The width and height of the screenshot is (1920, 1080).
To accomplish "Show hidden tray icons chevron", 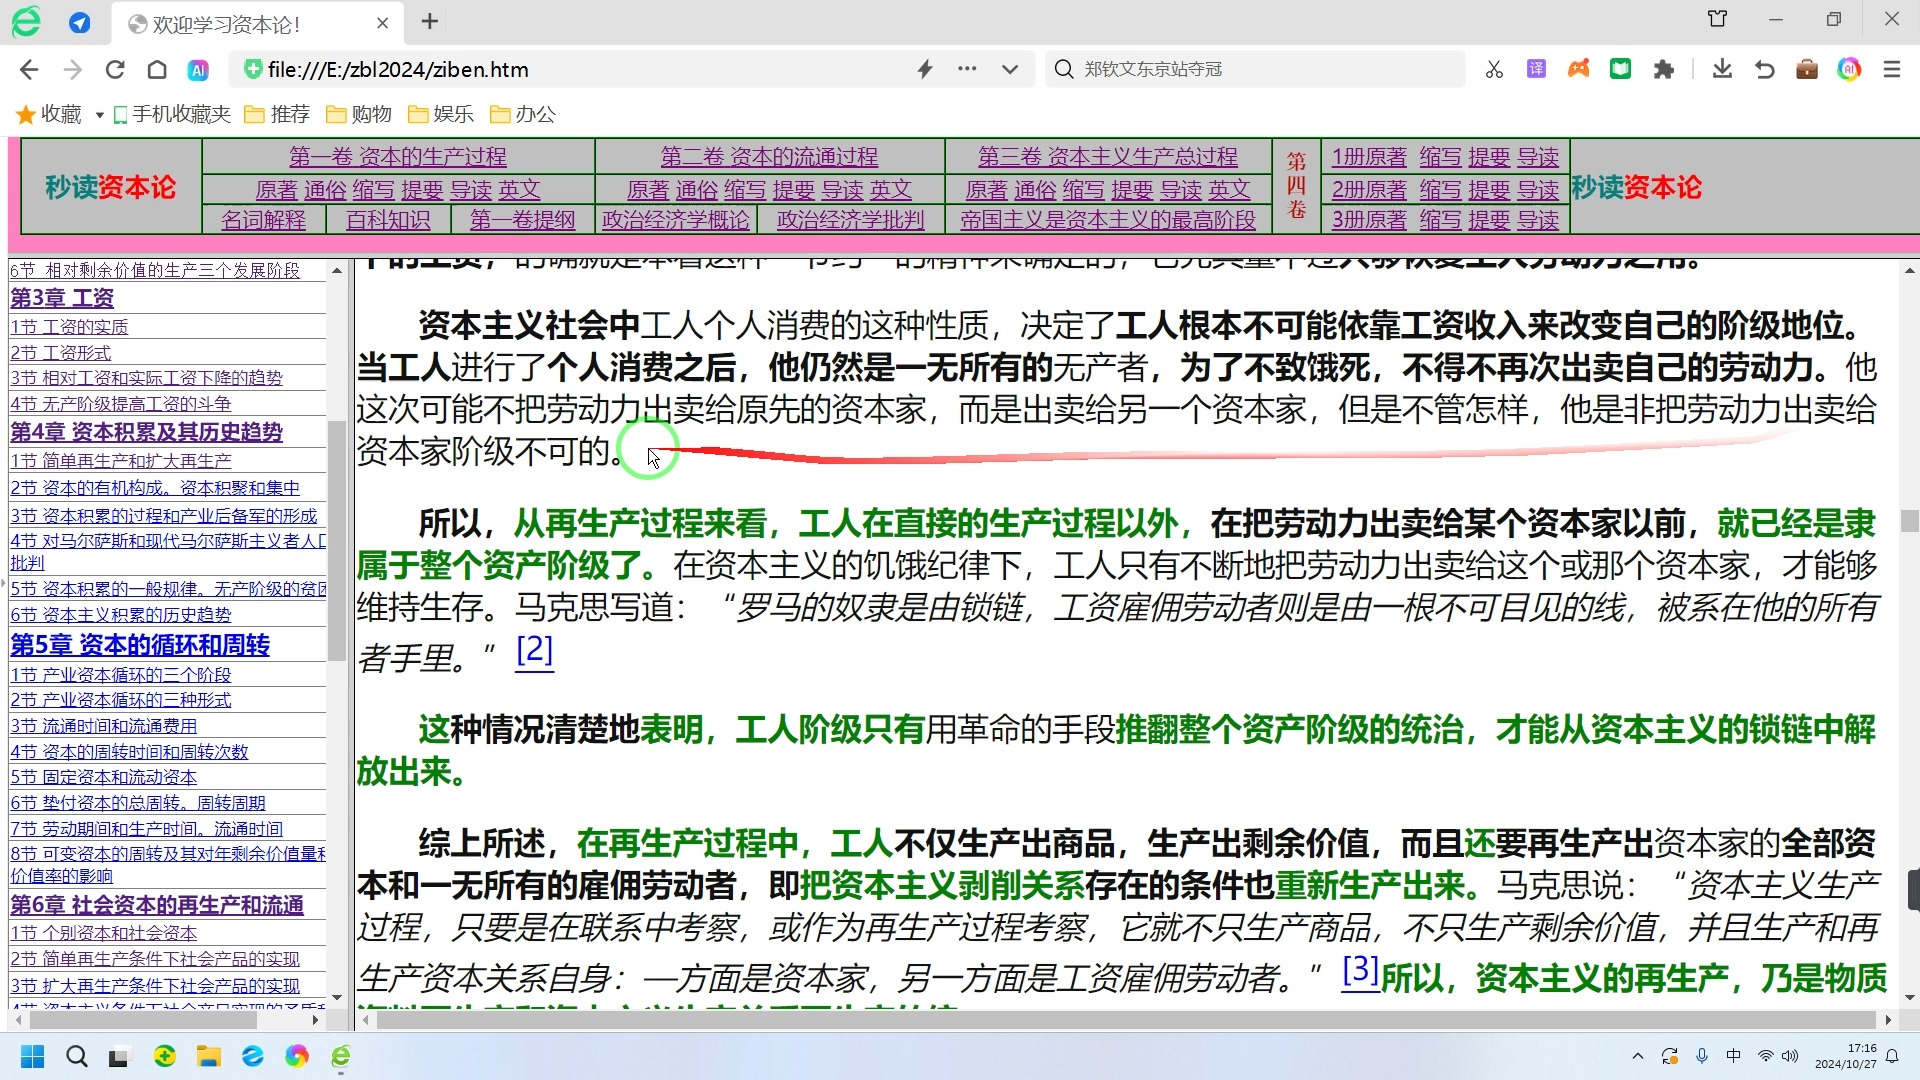I will (x=1637, y=1056).
